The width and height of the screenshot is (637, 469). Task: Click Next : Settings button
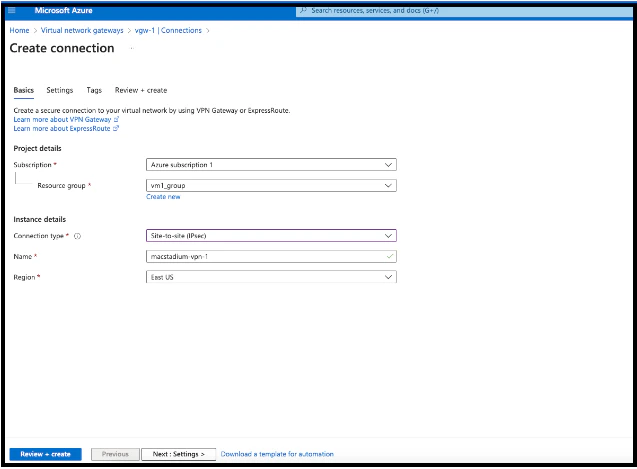(x=178, y=454)
